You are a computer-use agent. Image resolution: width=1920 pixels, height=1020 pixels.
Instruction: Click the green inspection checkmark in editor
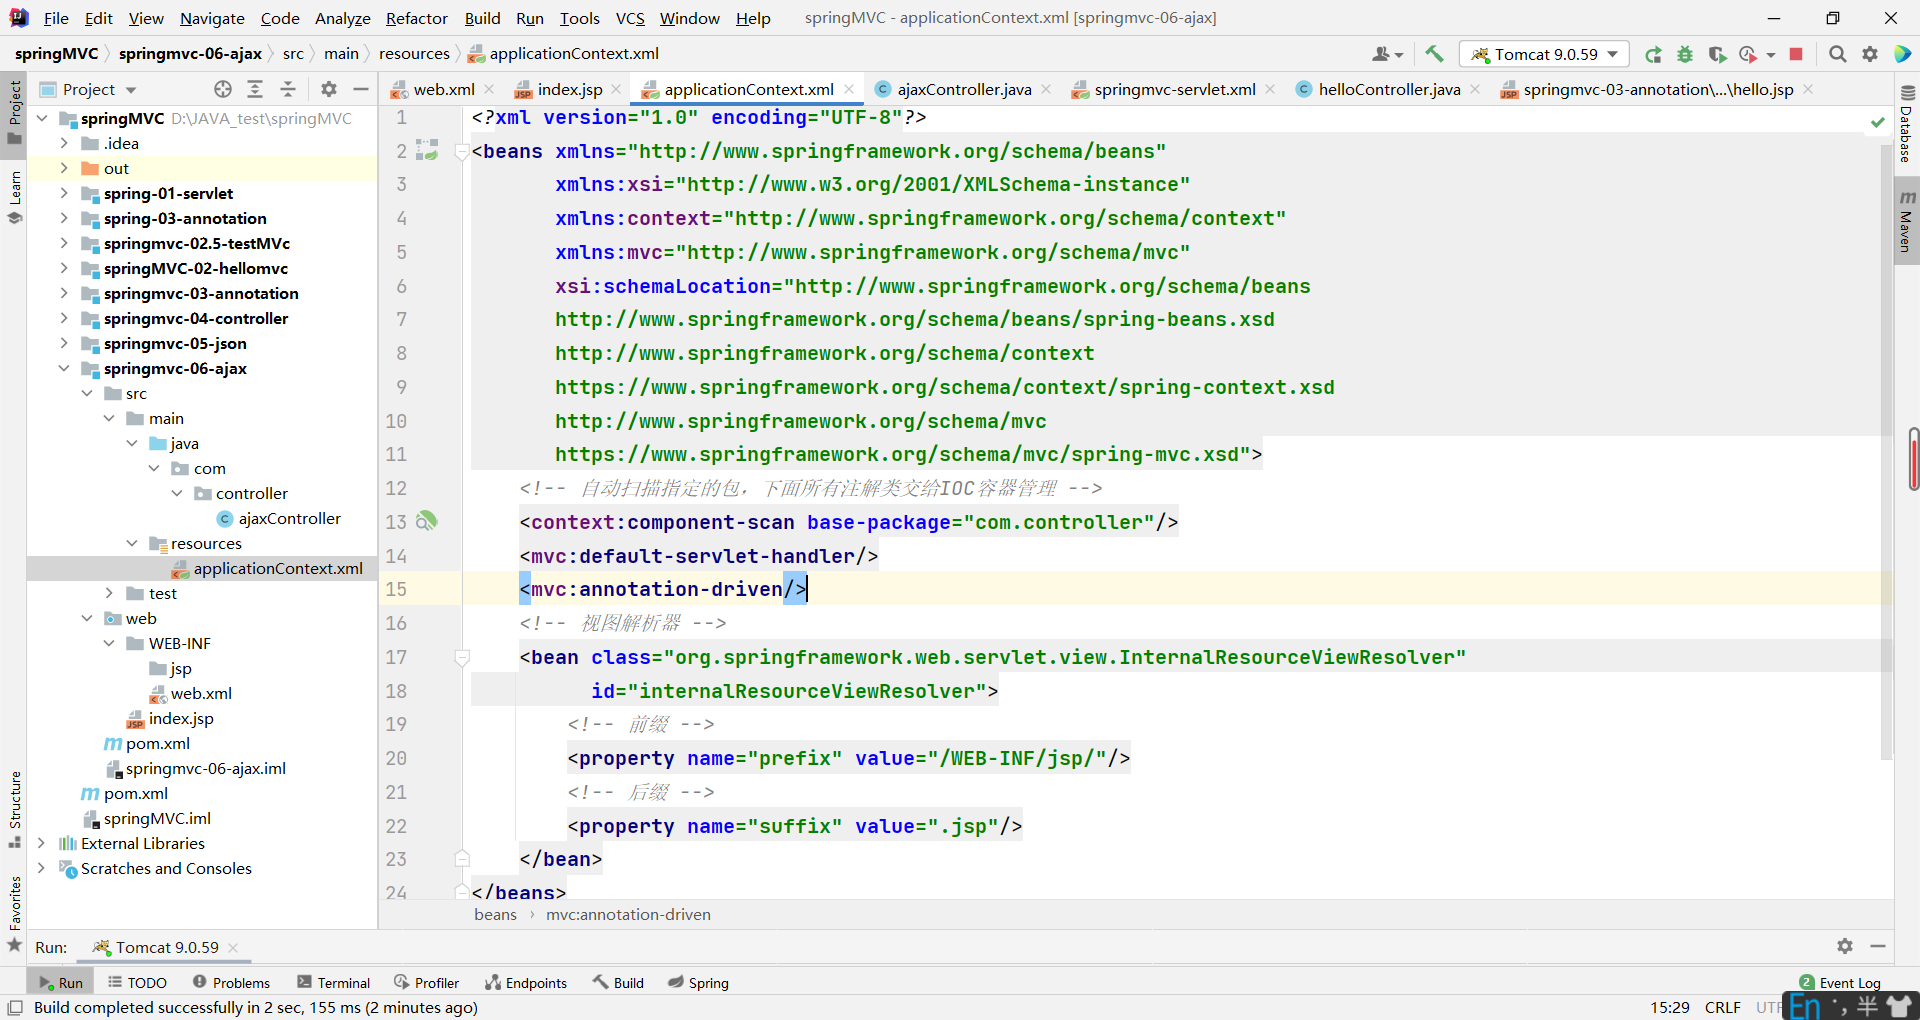(x=1878, y=122)
